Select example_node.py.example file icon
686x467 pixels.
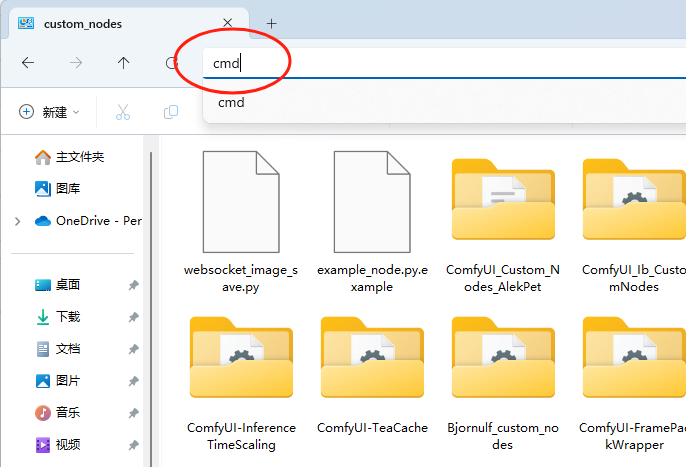coord(372,202)
